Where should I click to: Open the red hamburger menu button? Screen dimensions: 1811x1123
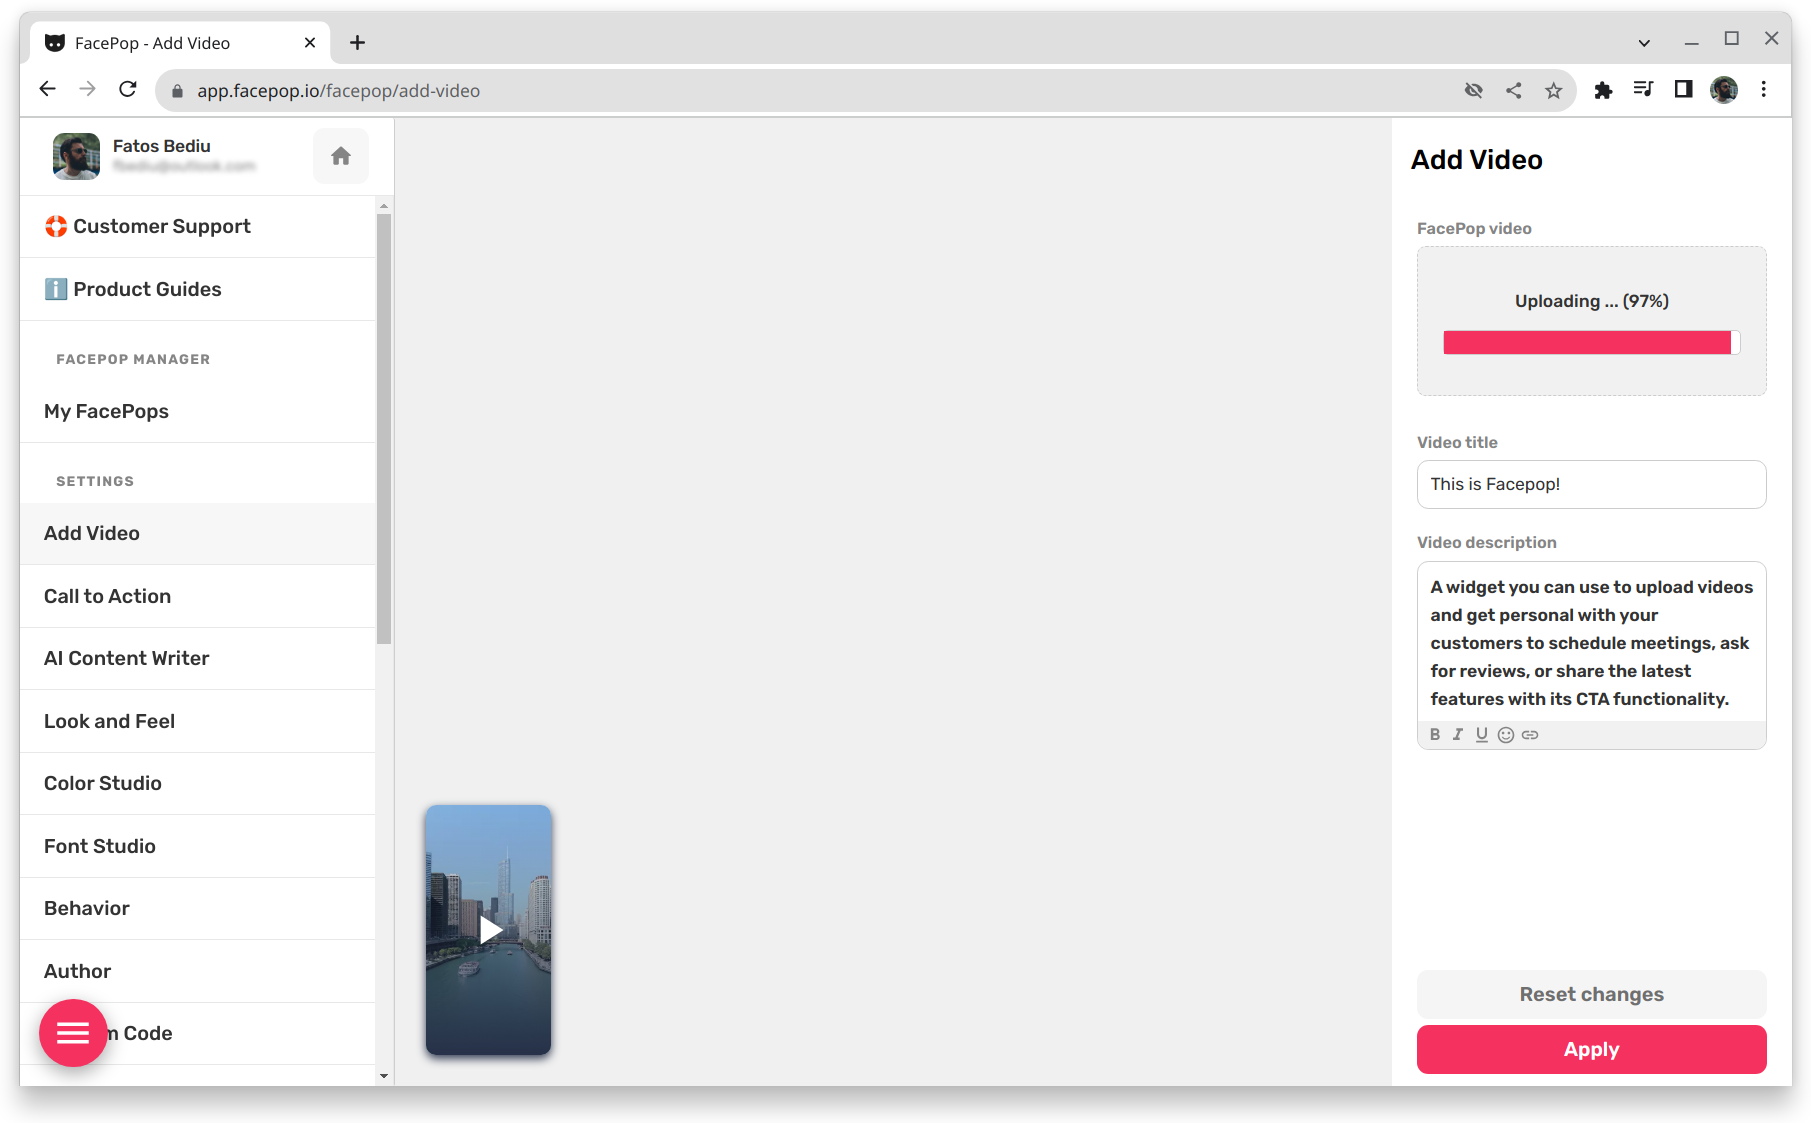73,1033
